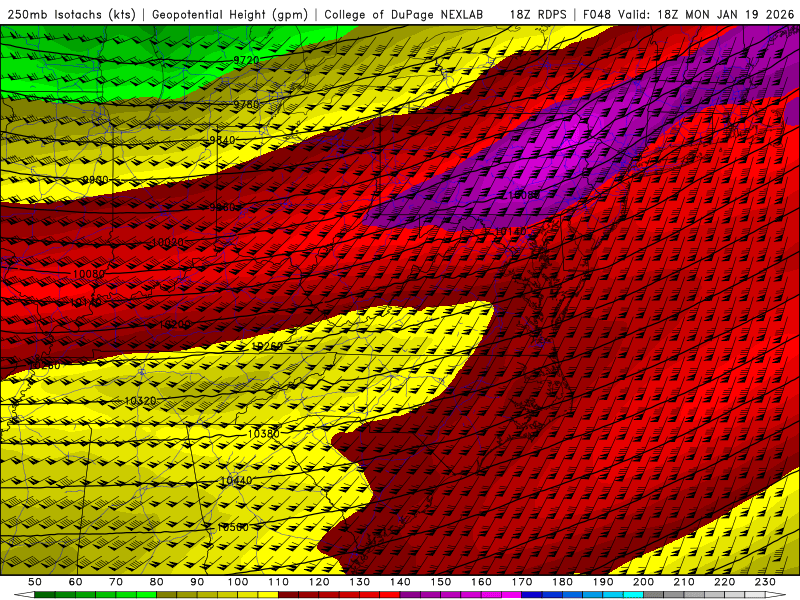Click the 140 value on the color scale
Viewport: 800px width, 600px height.
pos(400,582)
